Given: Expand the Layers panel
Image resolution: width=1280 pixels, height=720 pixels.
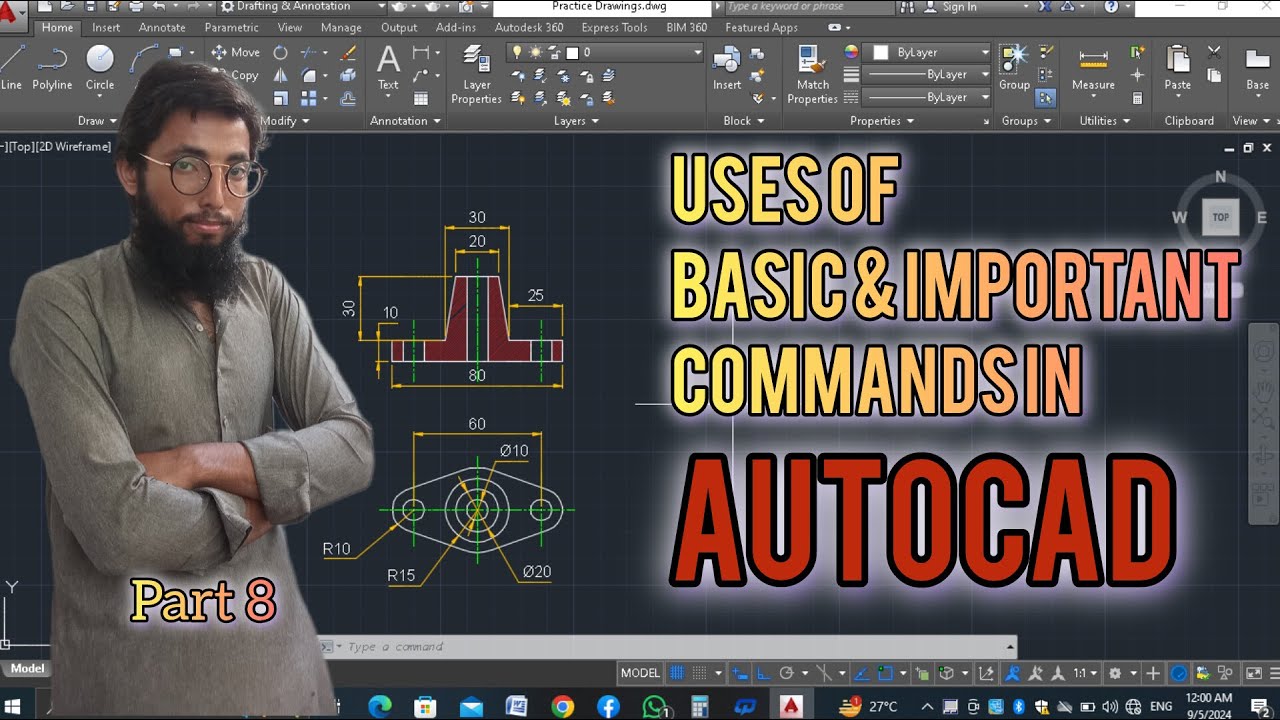Looking at the screenshot, I should click(x=576, y=121).
